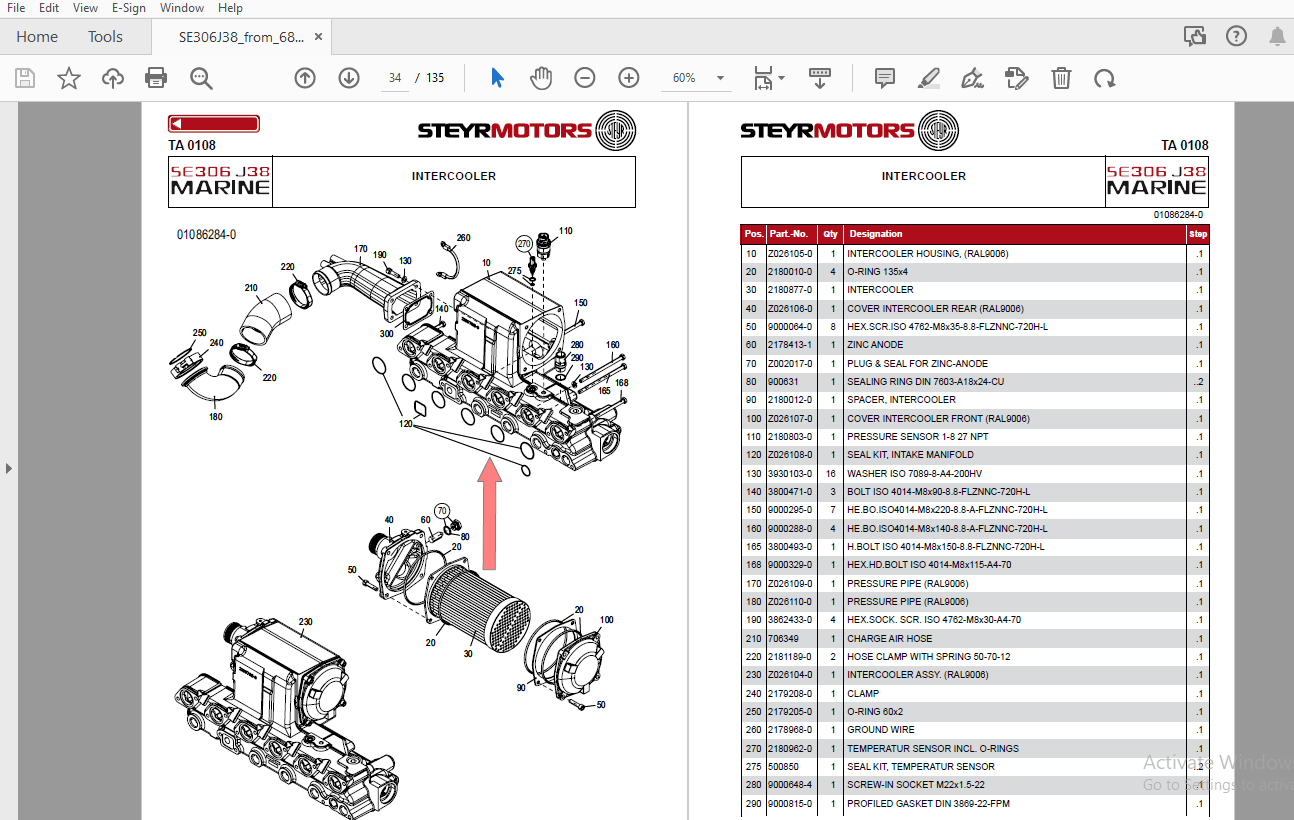
Task: Open find text with the magnifier icon
Action: (x=201, y=78)
